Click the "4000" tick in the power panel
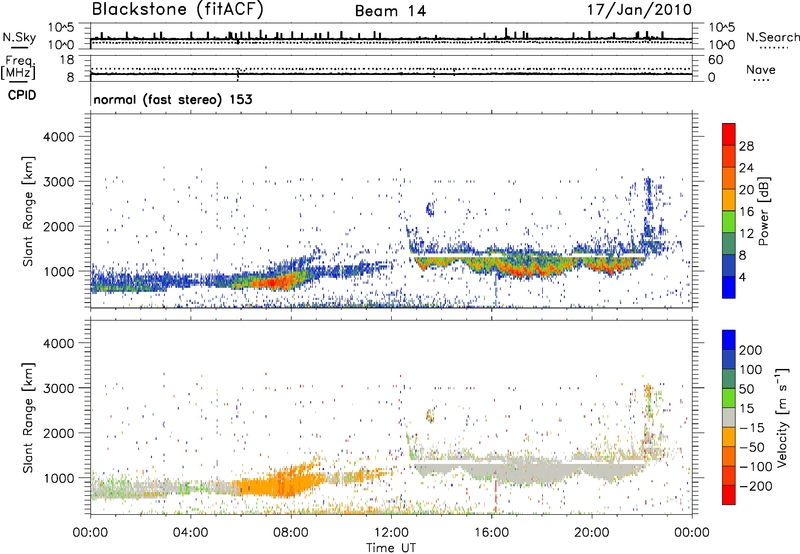800x554 pixels. point(58,137)
